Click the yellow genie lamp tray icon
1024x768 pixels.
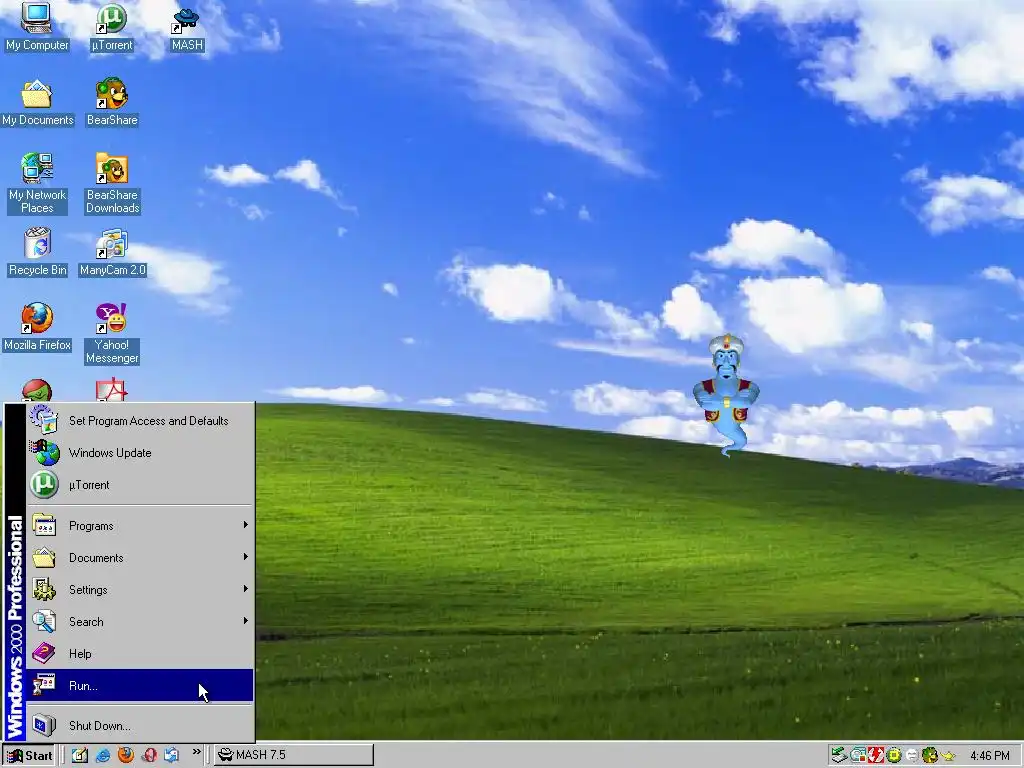948,756
